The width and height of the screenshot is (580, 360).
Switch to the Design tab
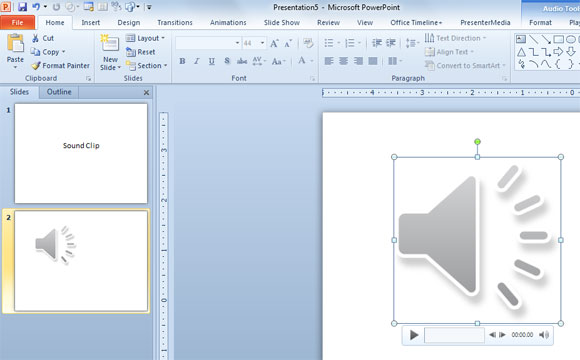pyautogui.click(x=129, y=23)
